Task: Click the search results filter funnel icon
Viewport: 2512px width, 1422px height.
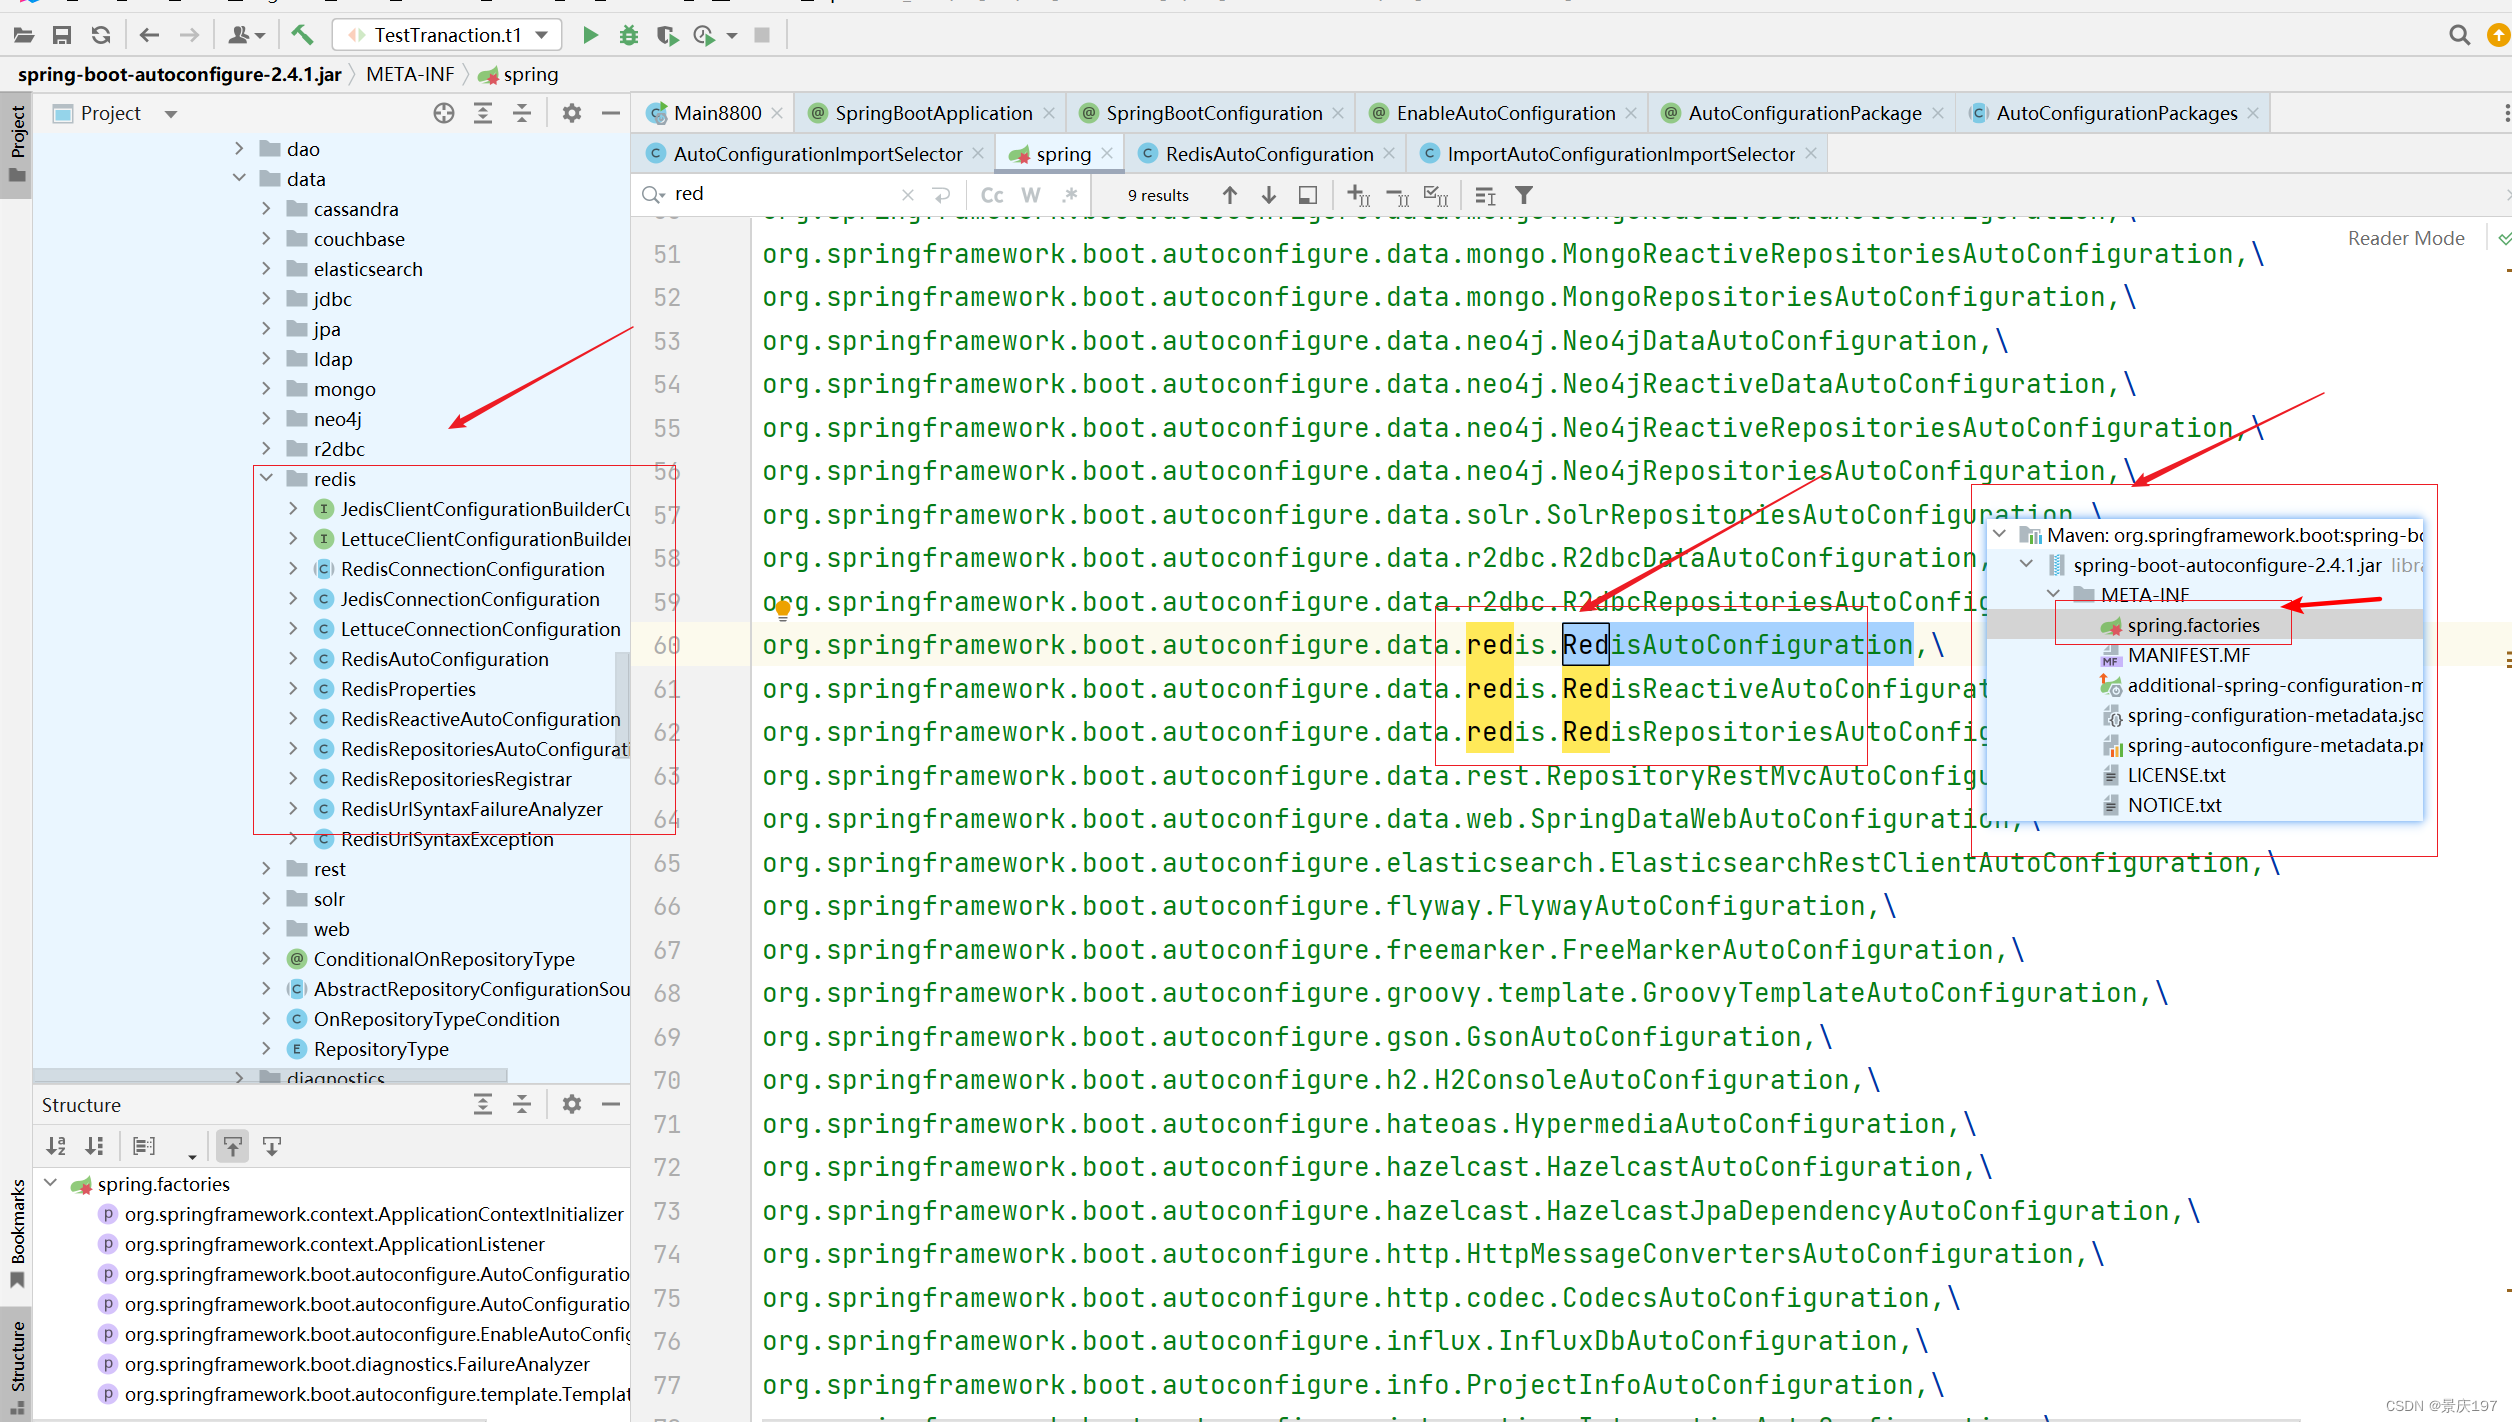Action: pyautogui.click(x=1524, y=195)
